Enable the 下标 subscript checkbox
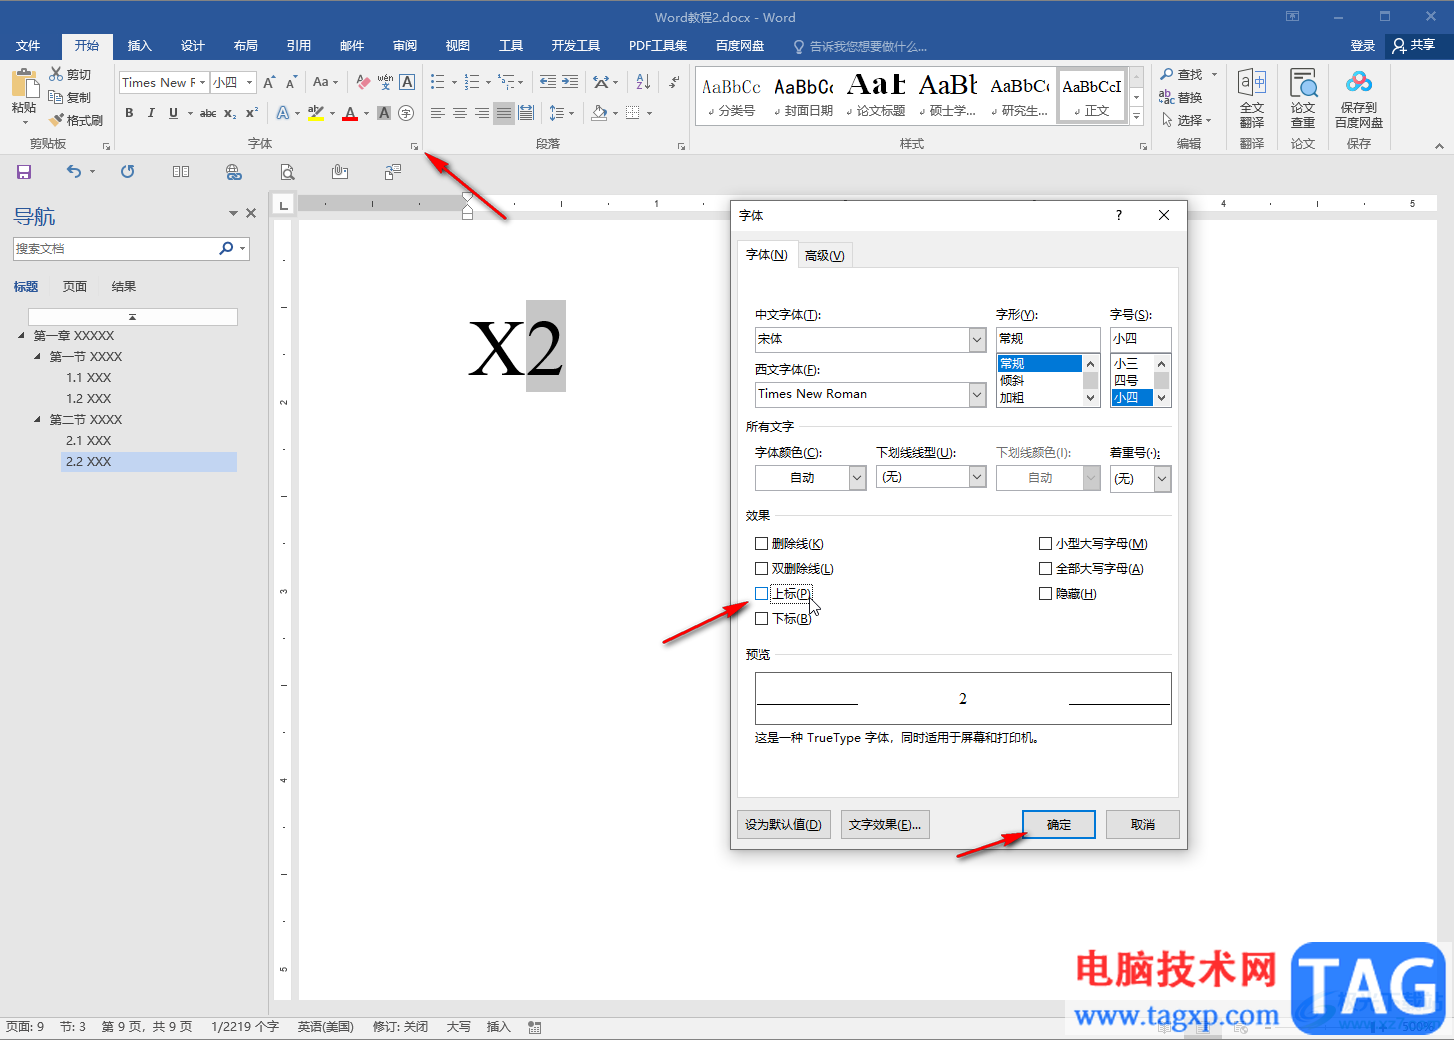 [x=761, y=619]
